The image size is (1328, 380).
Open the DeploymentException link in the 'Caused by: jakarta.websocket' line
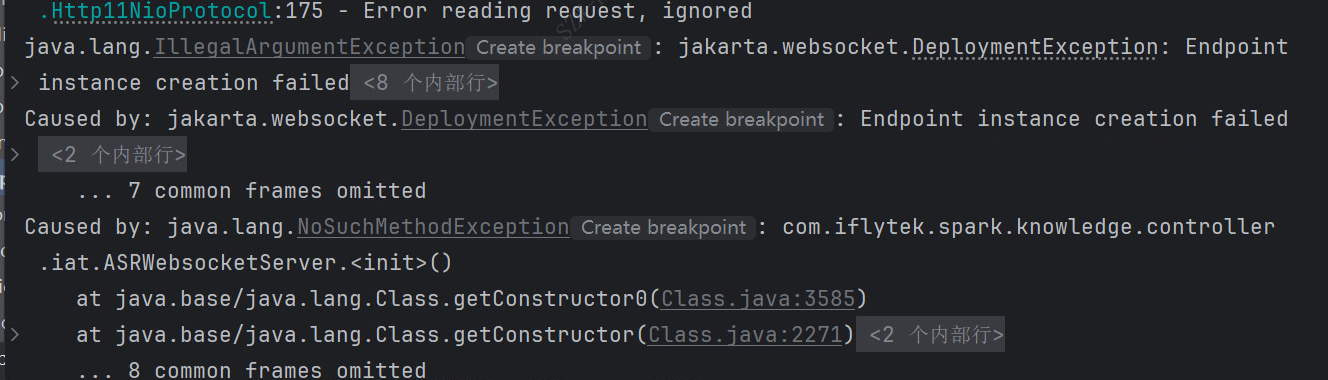524,119
